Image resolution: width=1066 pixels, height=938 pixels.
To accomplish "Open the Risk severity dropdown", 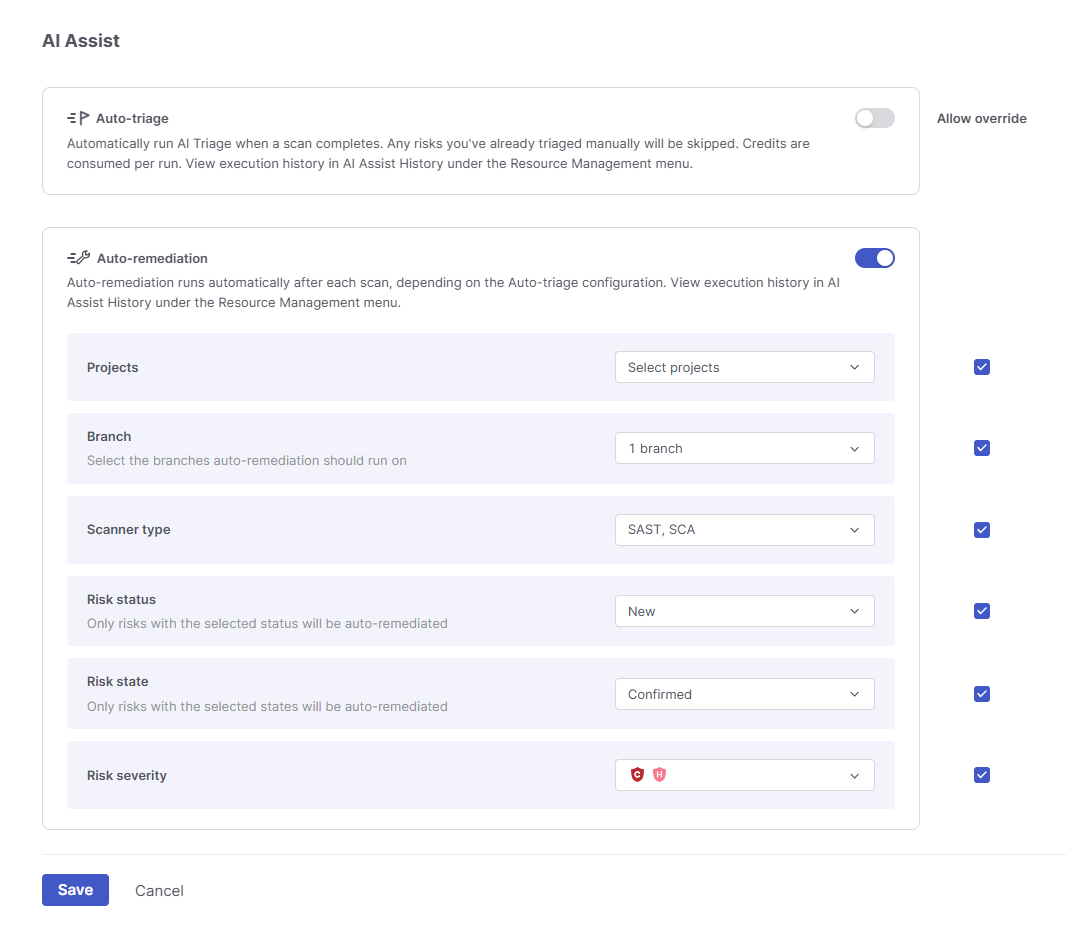I will (x=744, y=775).
